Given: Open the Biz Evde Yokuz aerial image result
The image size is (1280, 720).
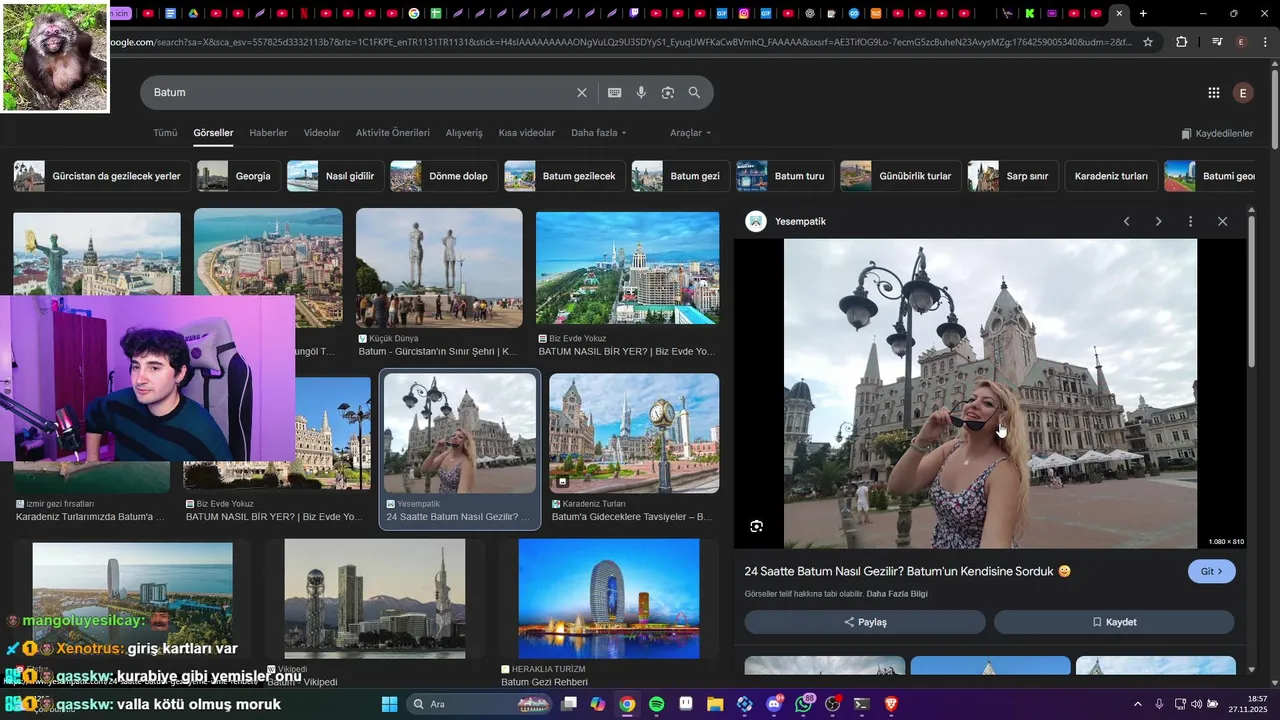Looking at the screenshot, I should [x=627, y=268].
